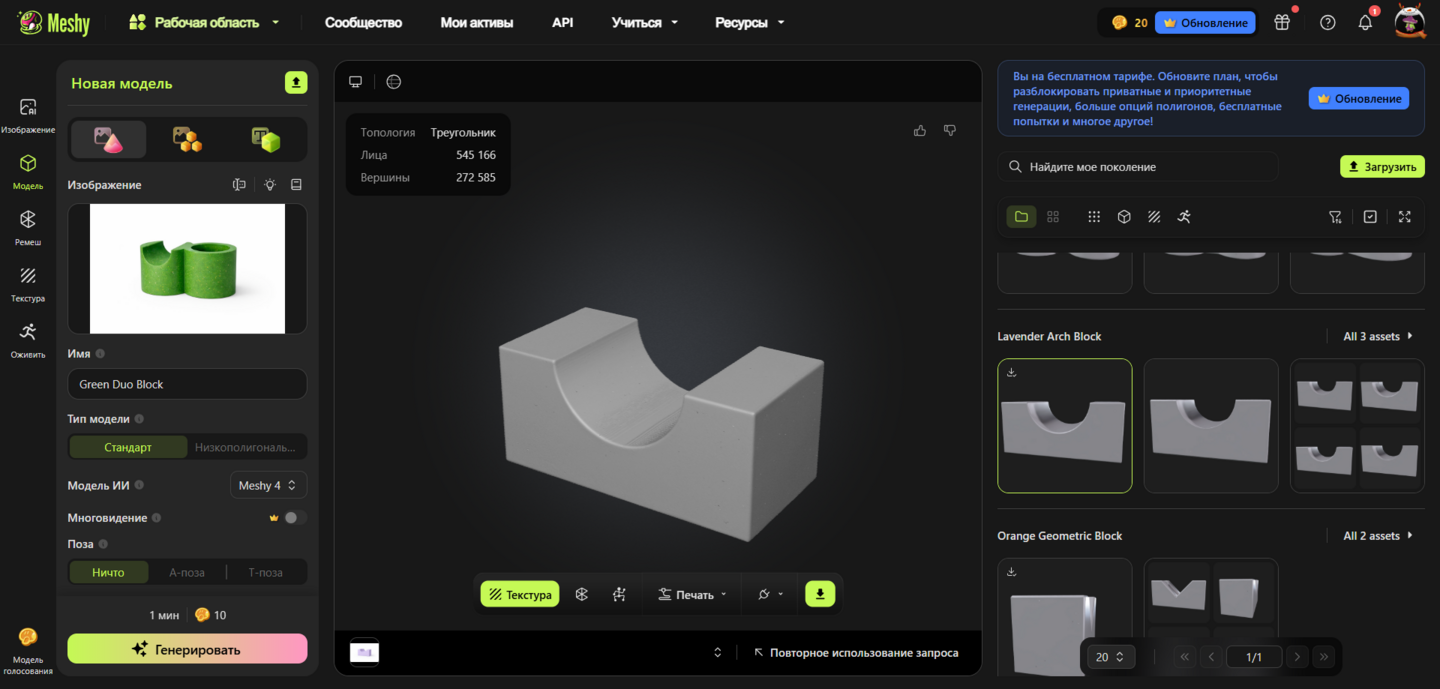
Task: Open the Meshy 4 model dropdown
Action: click(268, 485)
